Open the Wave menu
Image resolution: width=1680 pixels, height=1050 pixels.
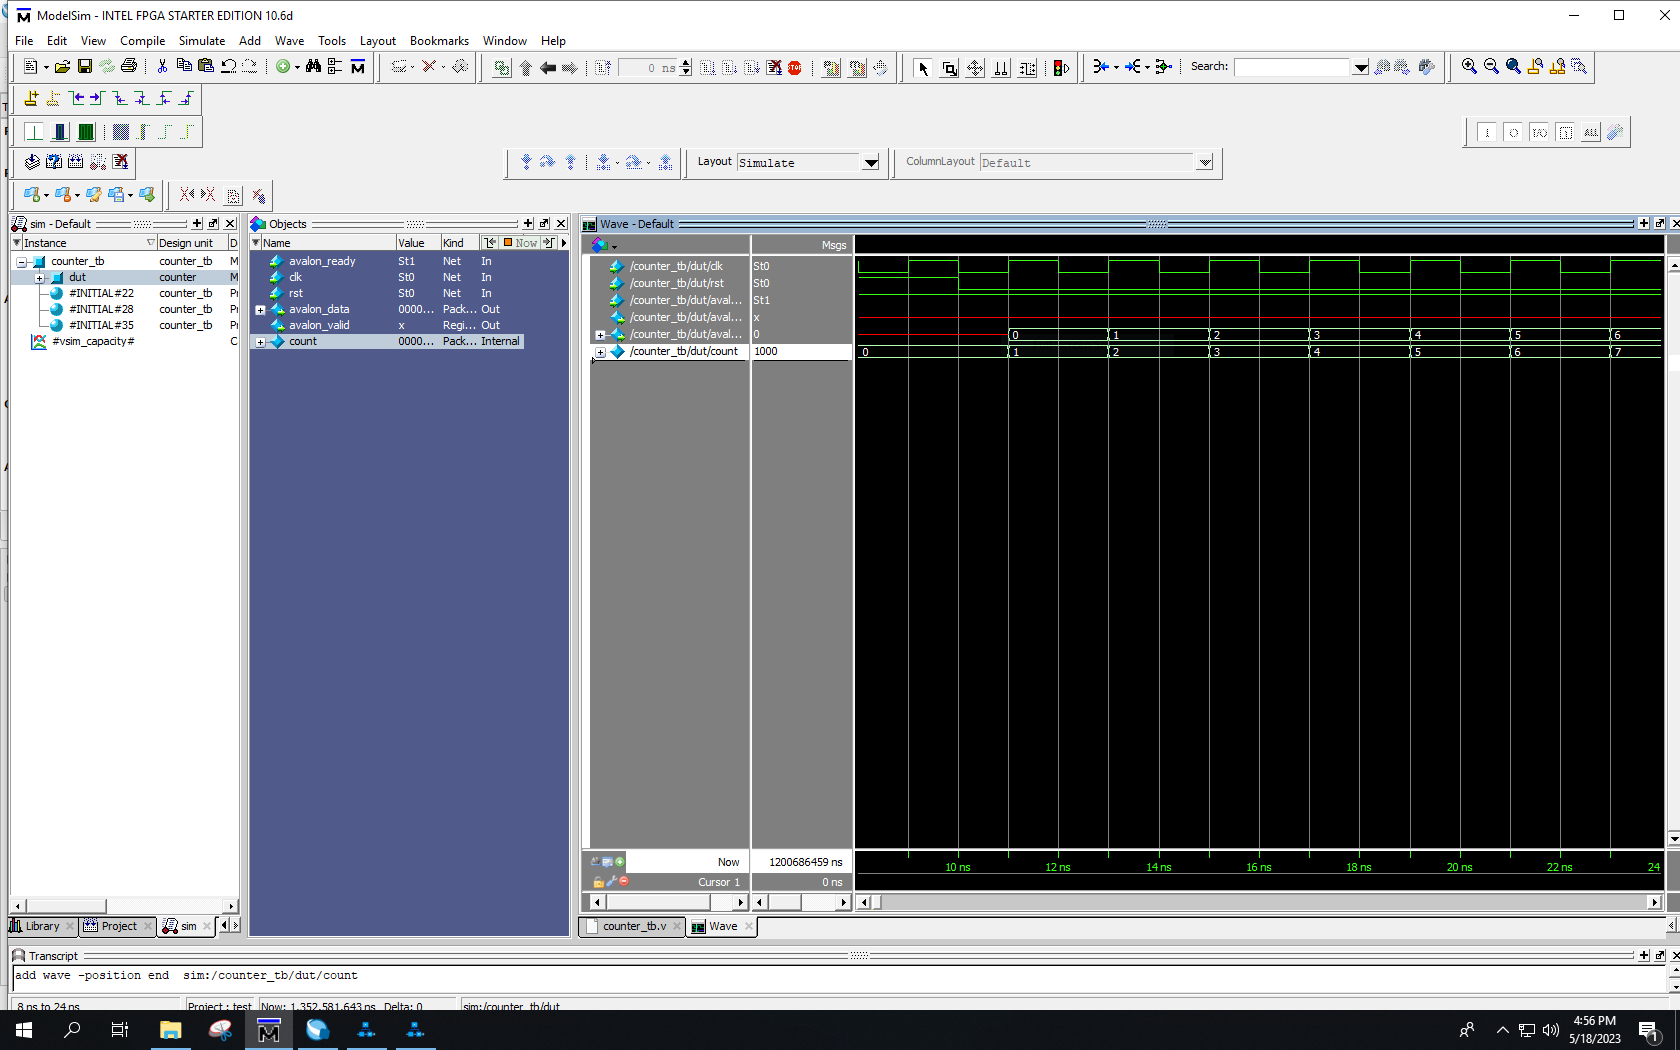(289, 41)
